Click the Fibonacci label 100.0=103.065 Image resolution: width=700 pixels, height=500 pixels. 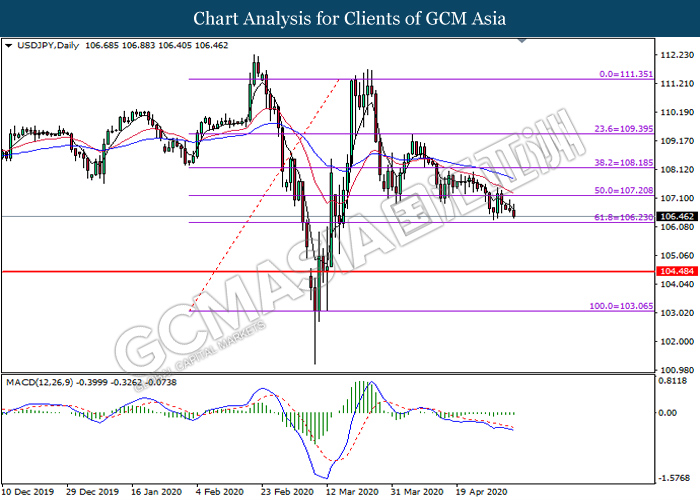point(621,306)
